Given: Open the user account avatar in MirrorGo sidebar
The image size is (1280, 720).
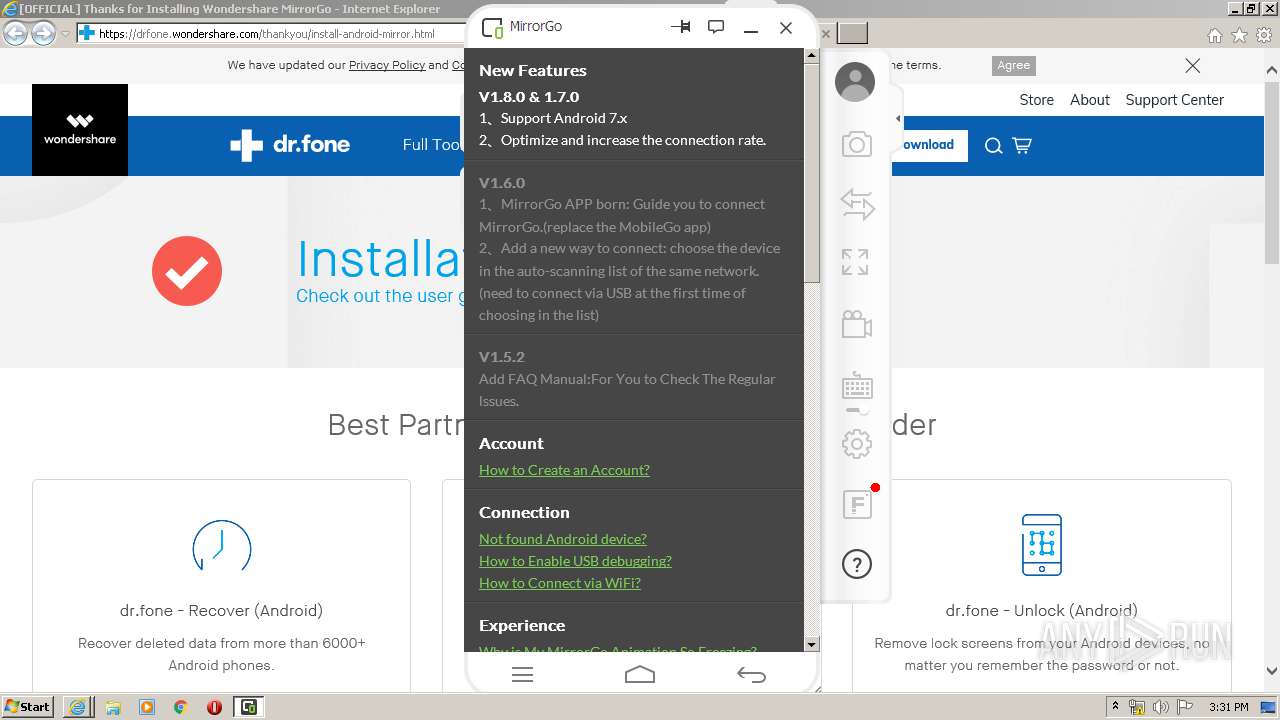Looking at the screenshot, I should pyautogui.click(x=855, y=82).
